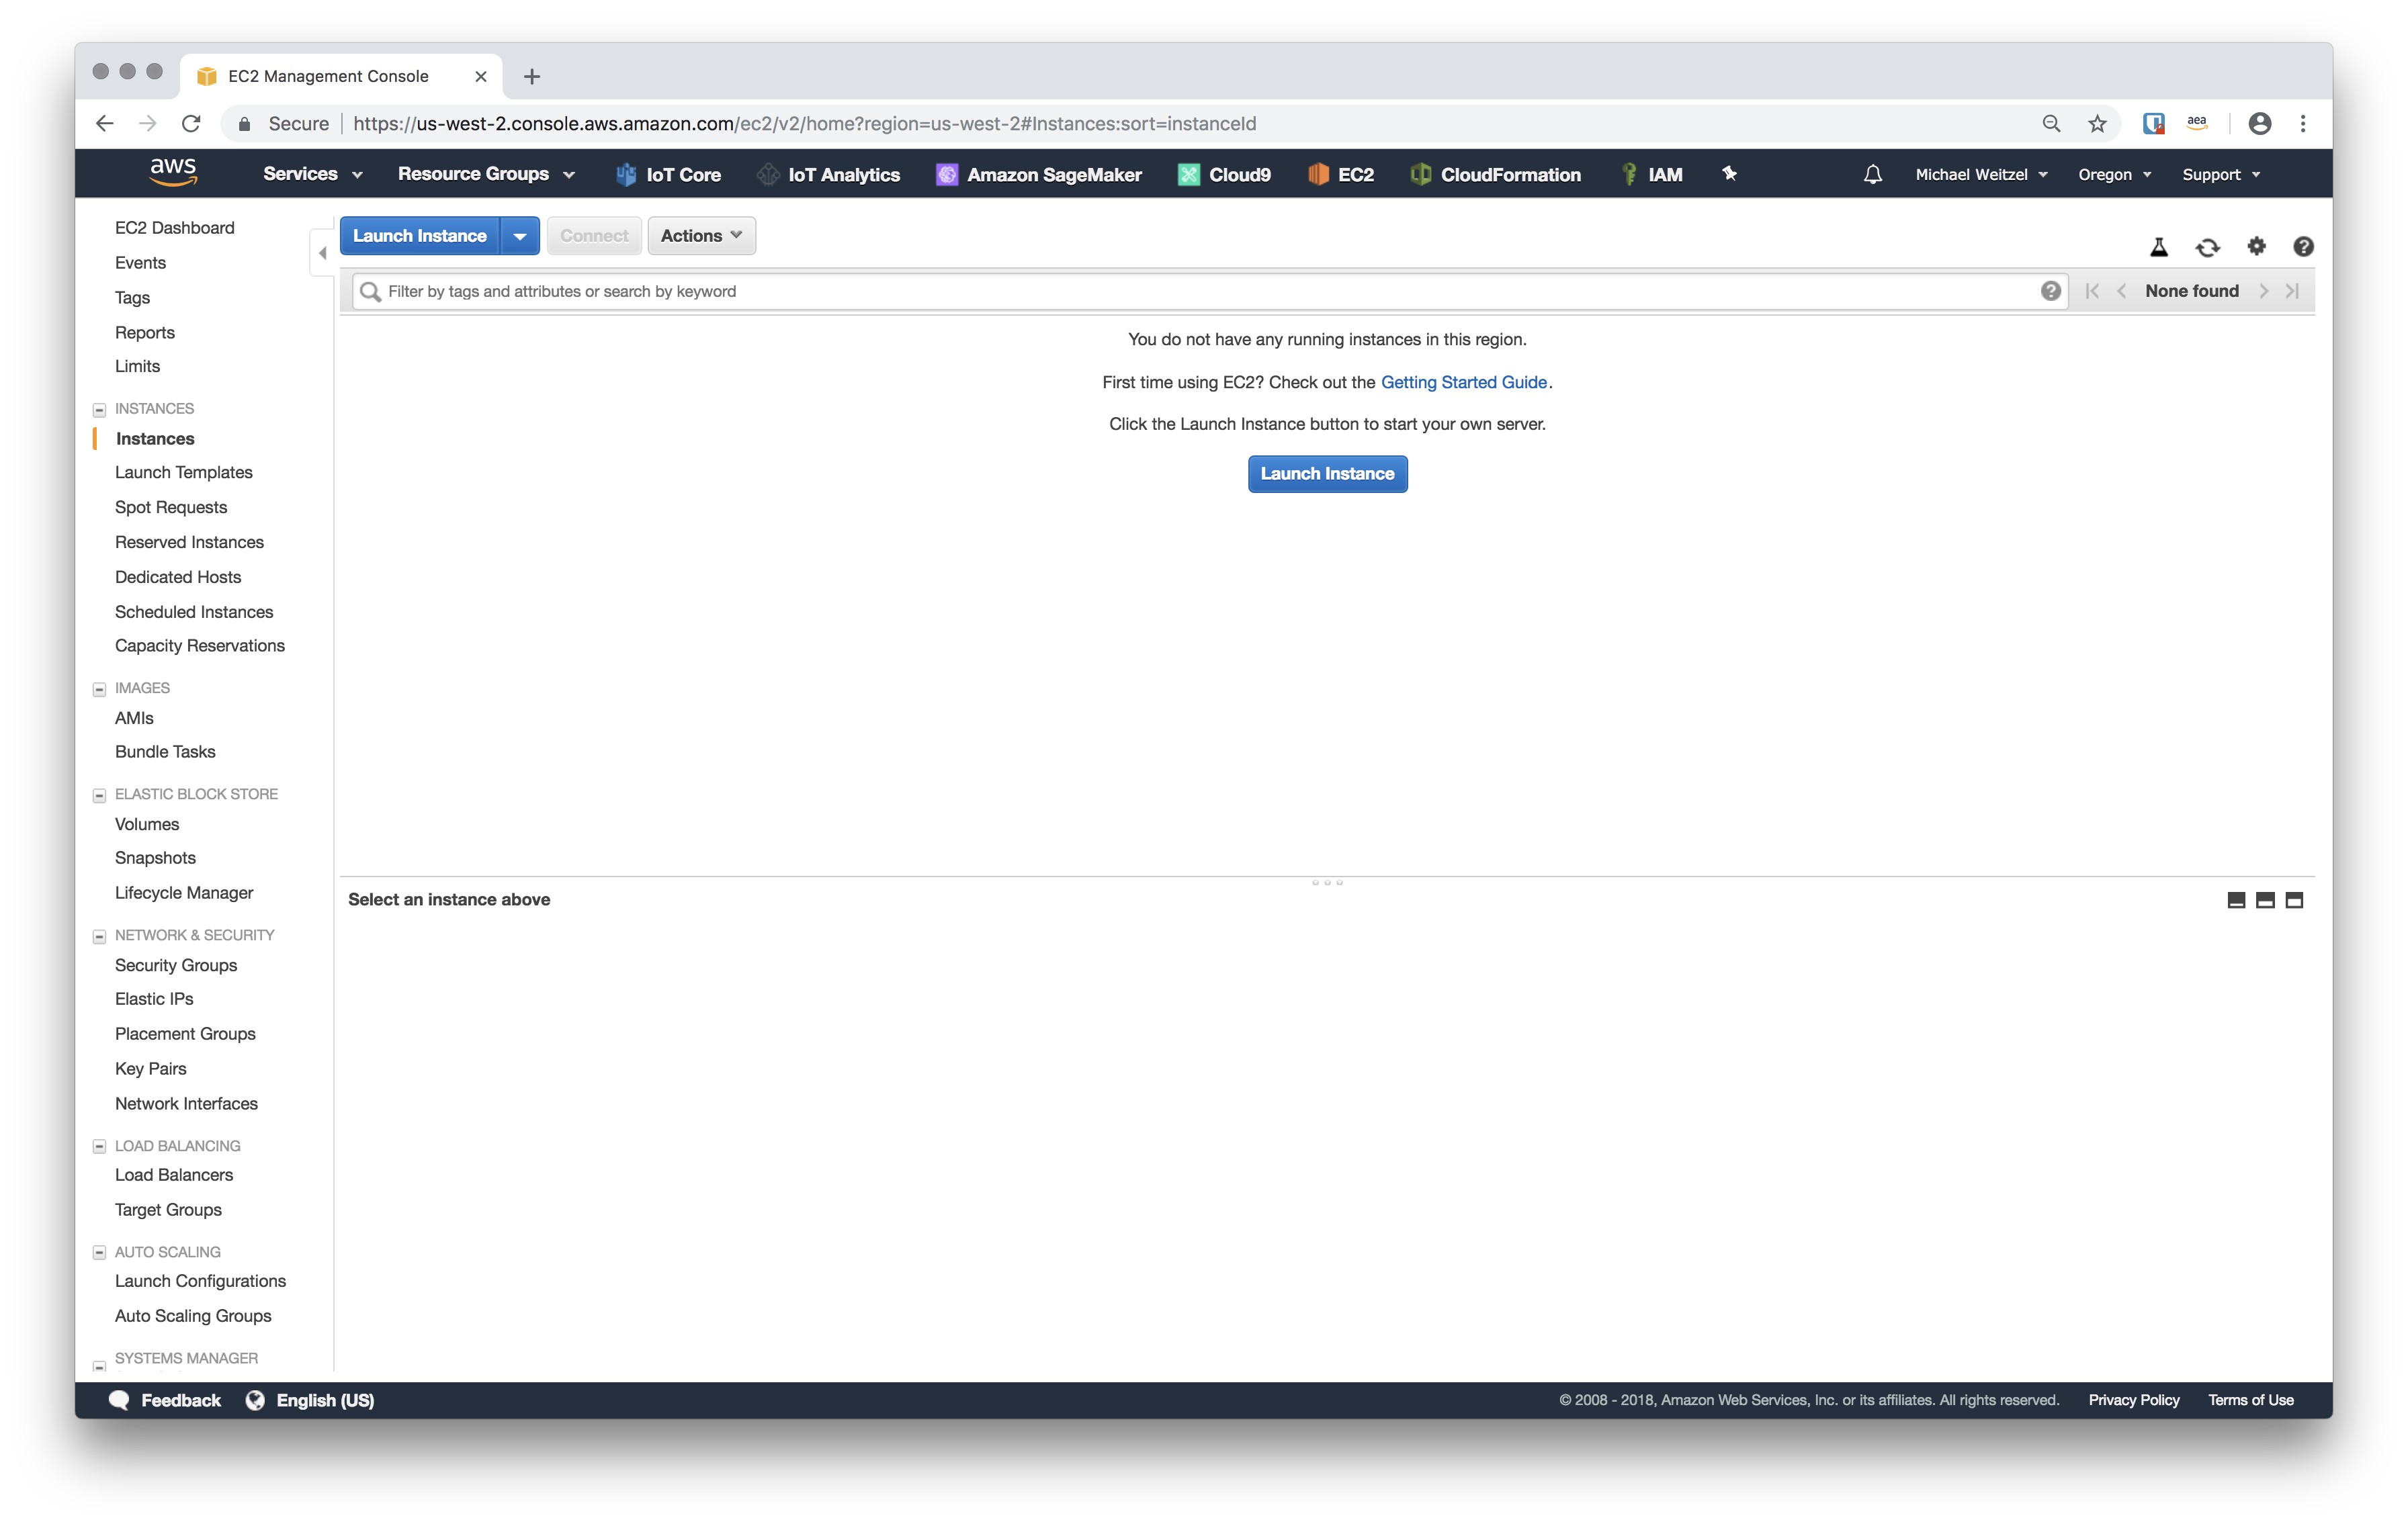
Task: Open Terms of Use link
Action: pos(2250,1400)
